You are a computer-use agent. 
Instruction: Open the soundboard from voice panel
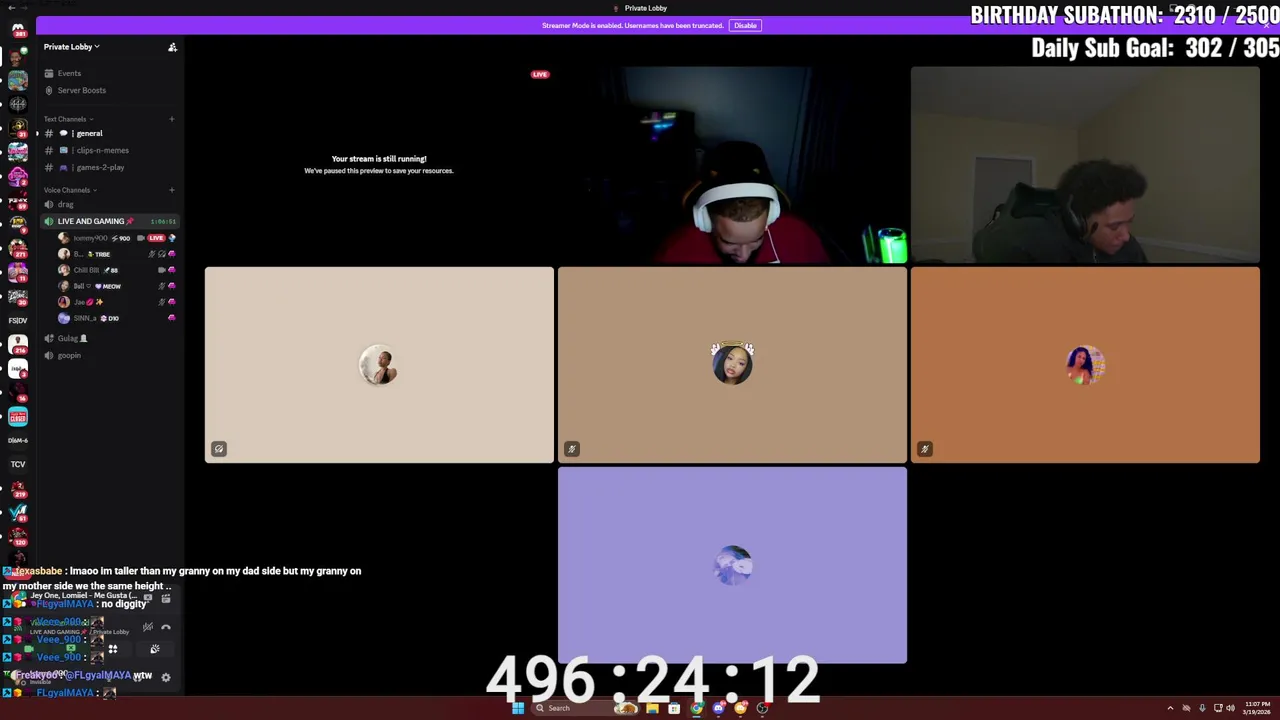point(155,649)
